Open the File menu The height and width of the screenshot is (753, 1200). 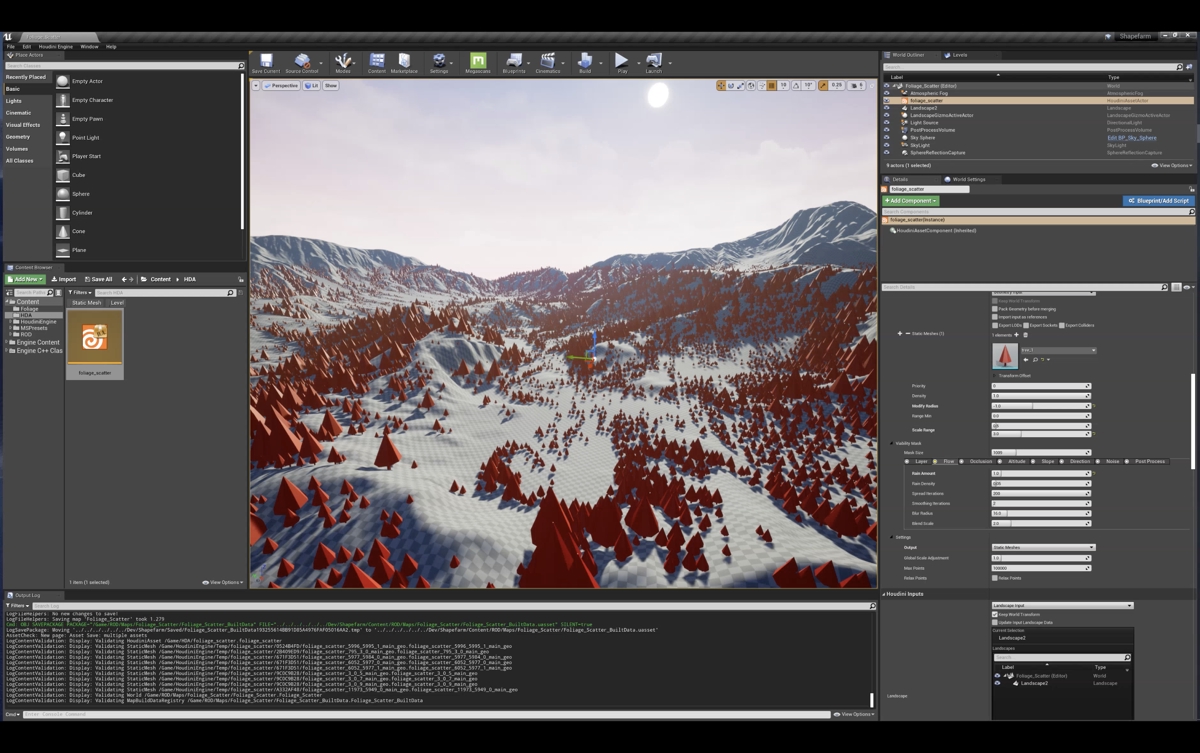click(11, 46)
